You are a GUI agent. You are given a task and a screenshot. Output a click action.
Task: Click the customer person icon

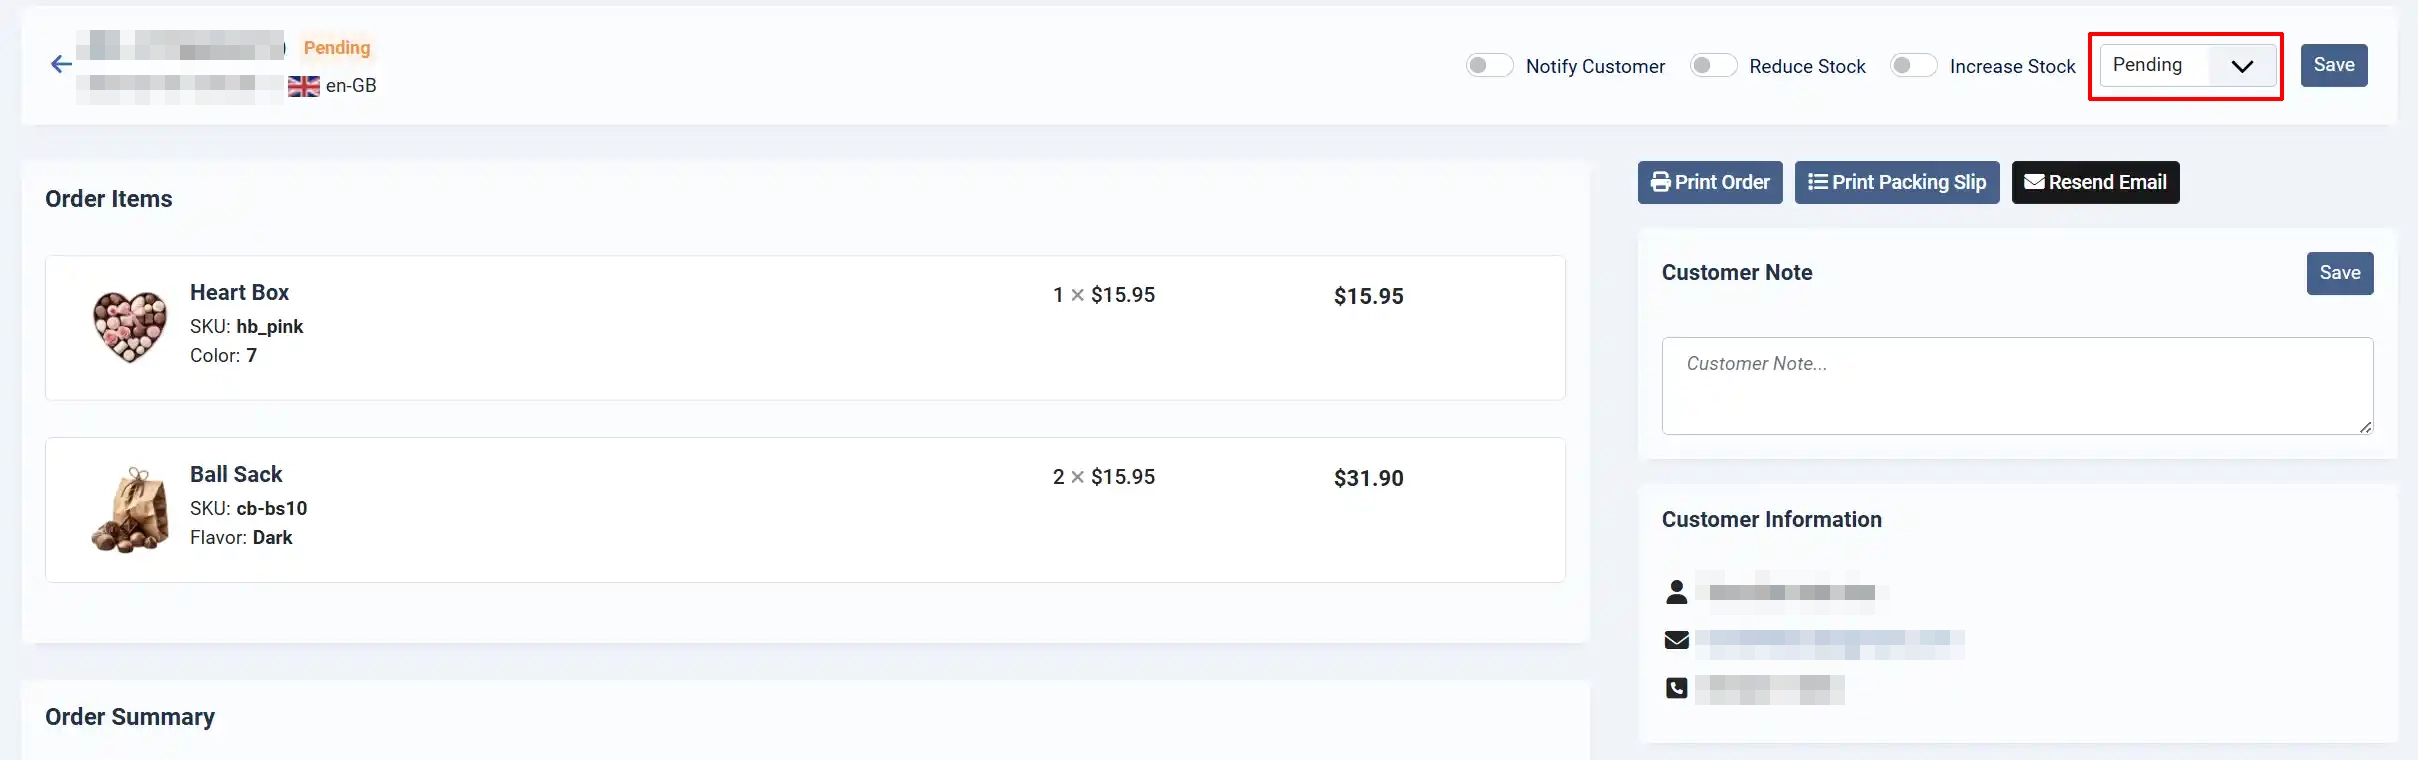(x=1677, y=592)
